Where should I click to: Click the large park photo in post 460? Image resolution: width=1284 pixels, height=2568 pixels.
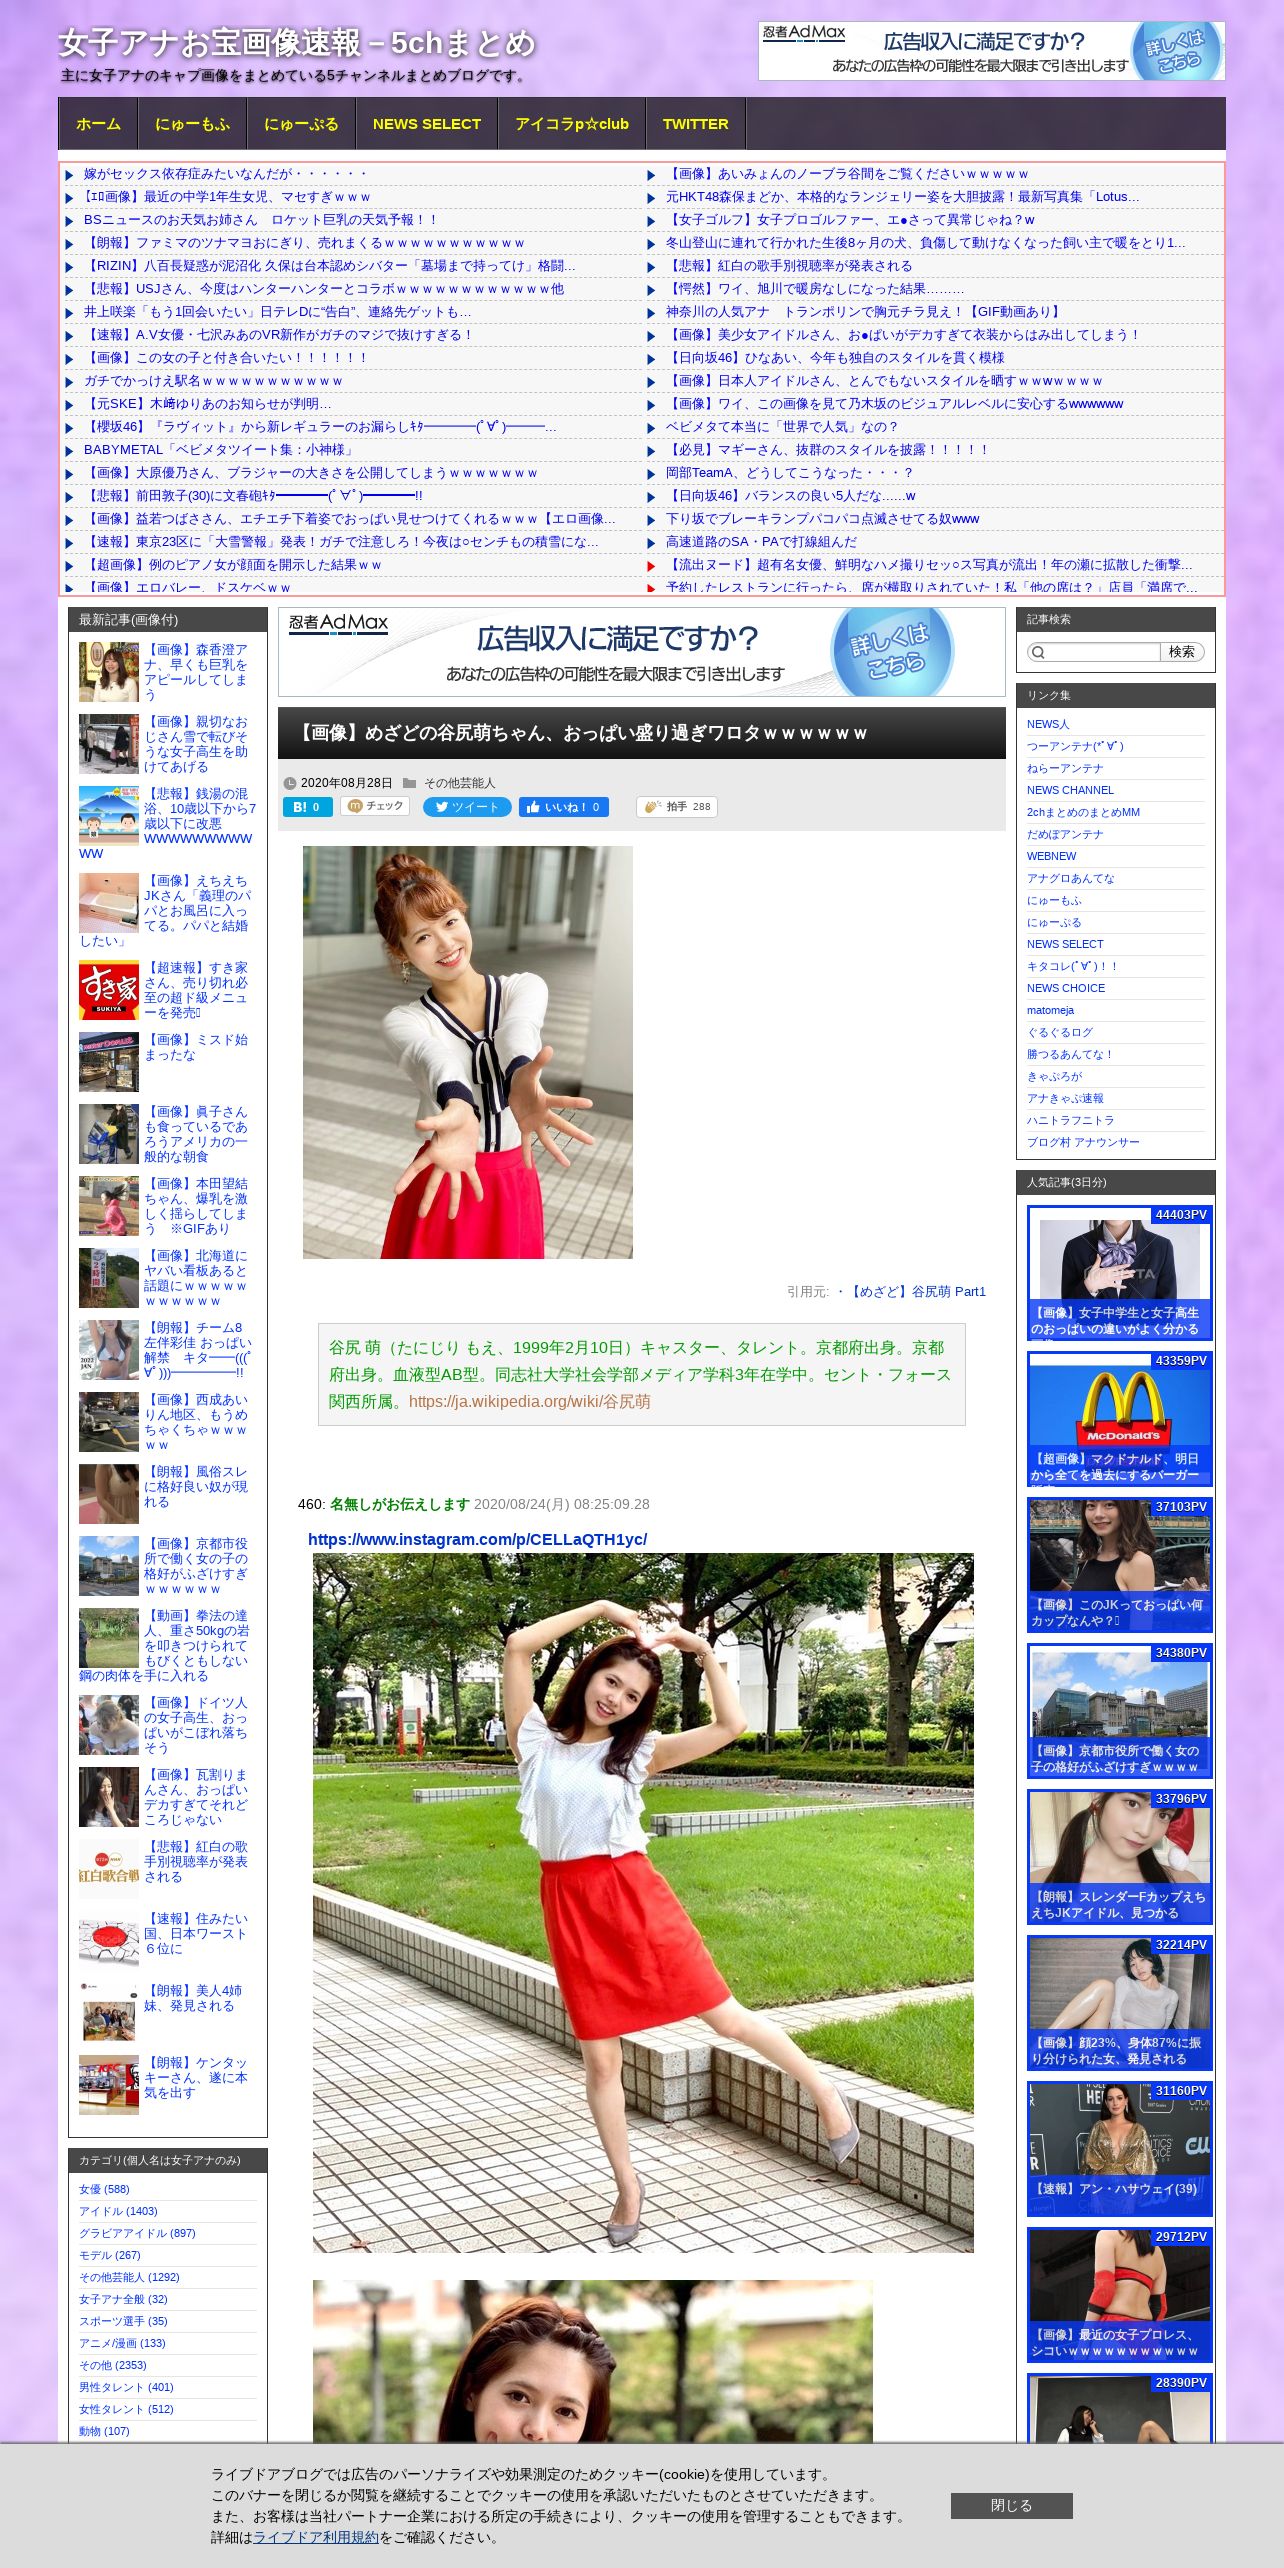[643, 1902]
